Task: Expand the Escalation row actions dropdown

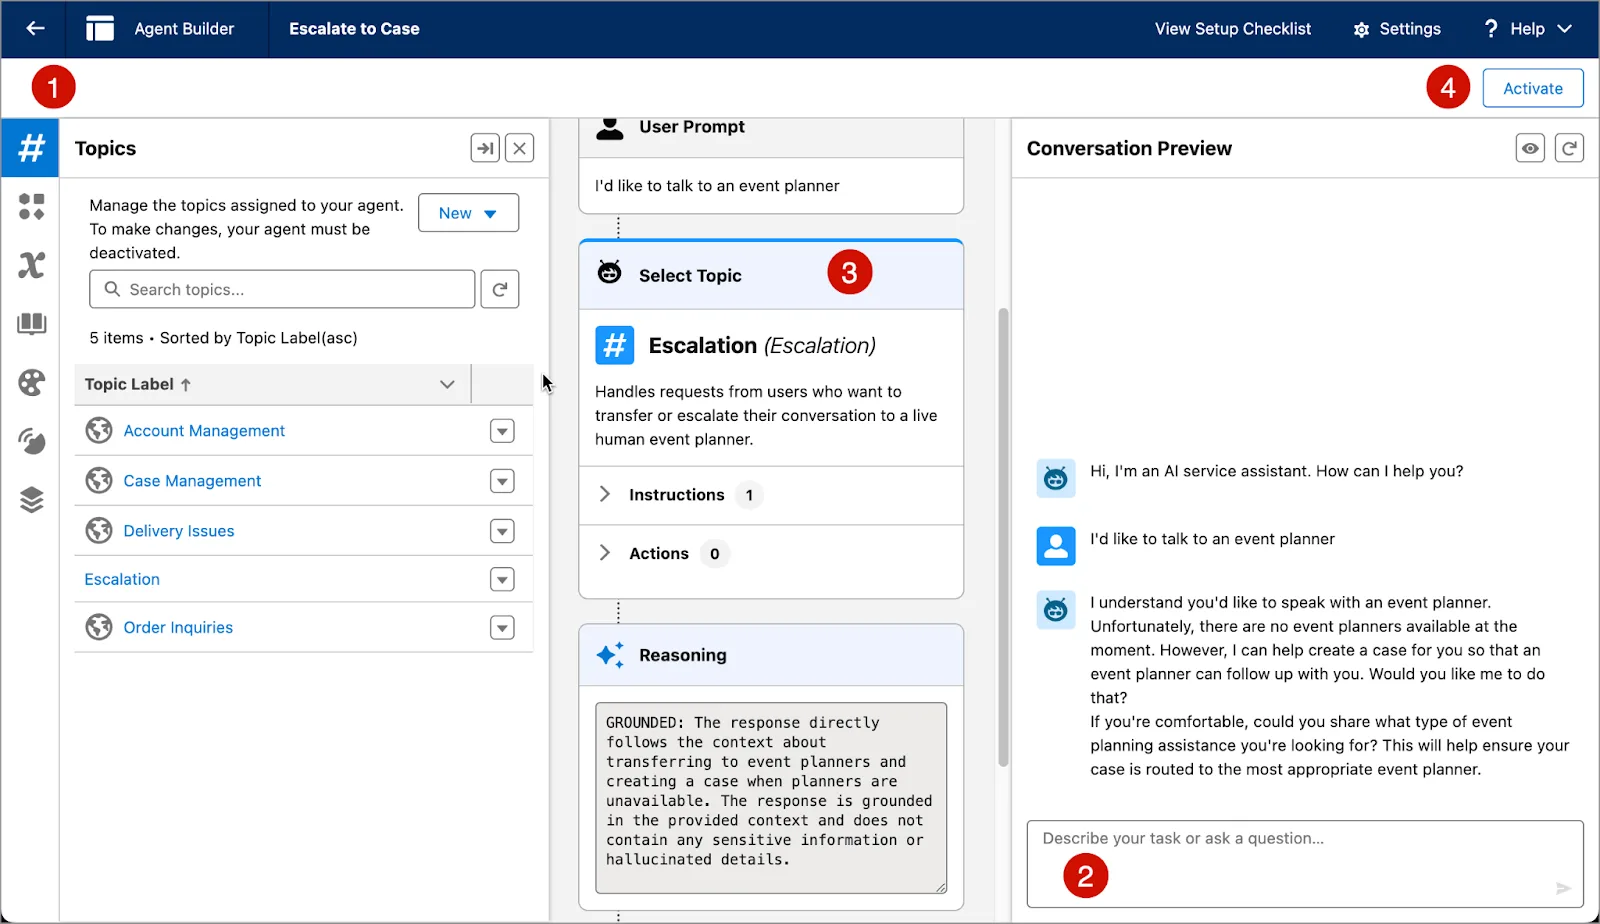Action: click(x=502, y=579)
